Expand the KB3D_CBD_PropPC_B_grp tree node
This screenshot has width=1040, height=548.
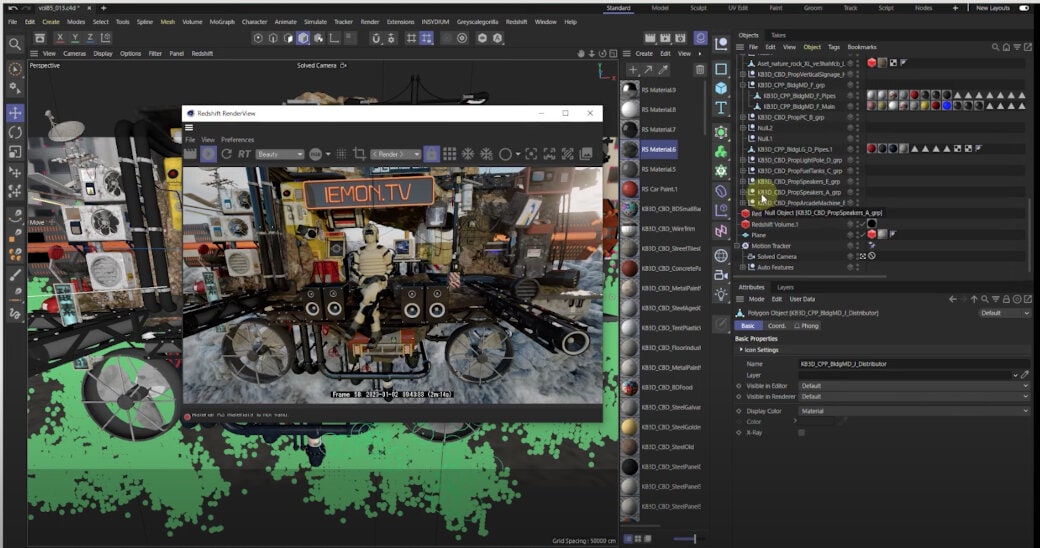pos(744,117)
